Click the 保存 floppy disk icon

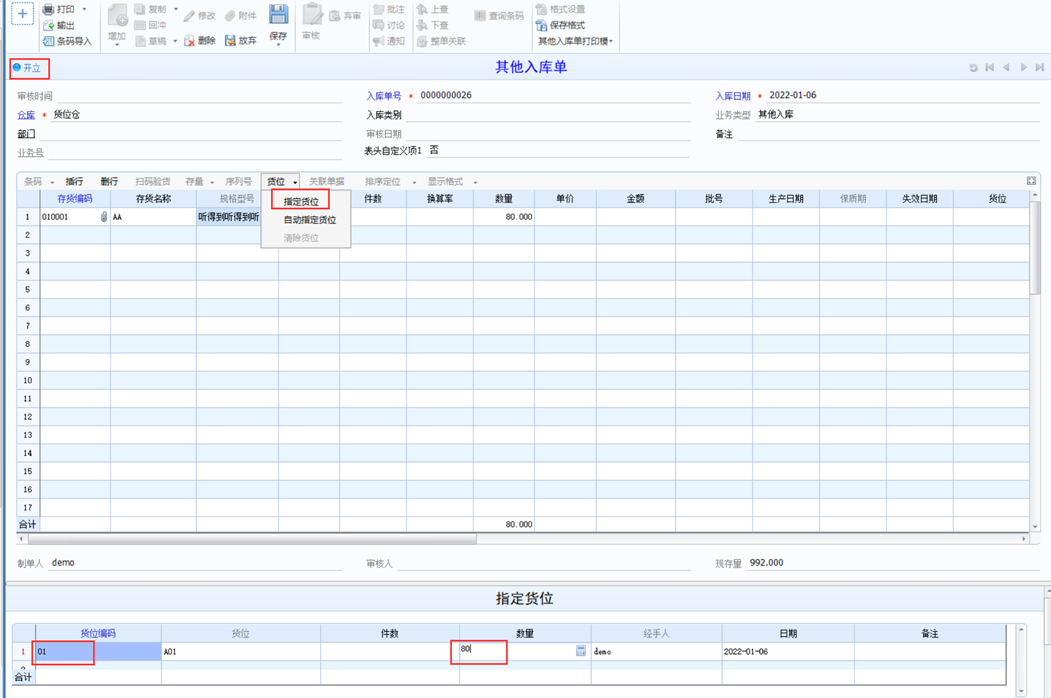[x=278, y=15]
